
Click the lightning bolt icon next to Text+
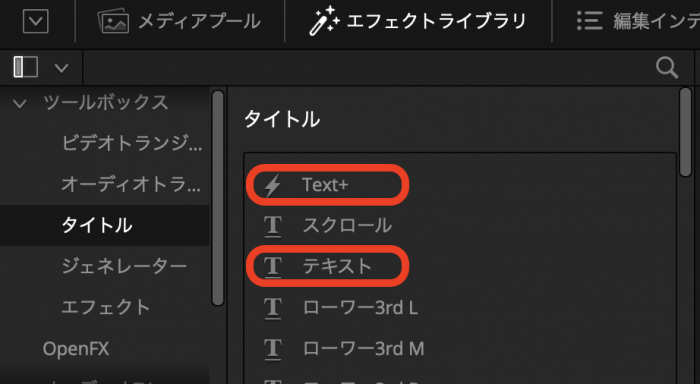pyautogui.click(x=272, y=185)
